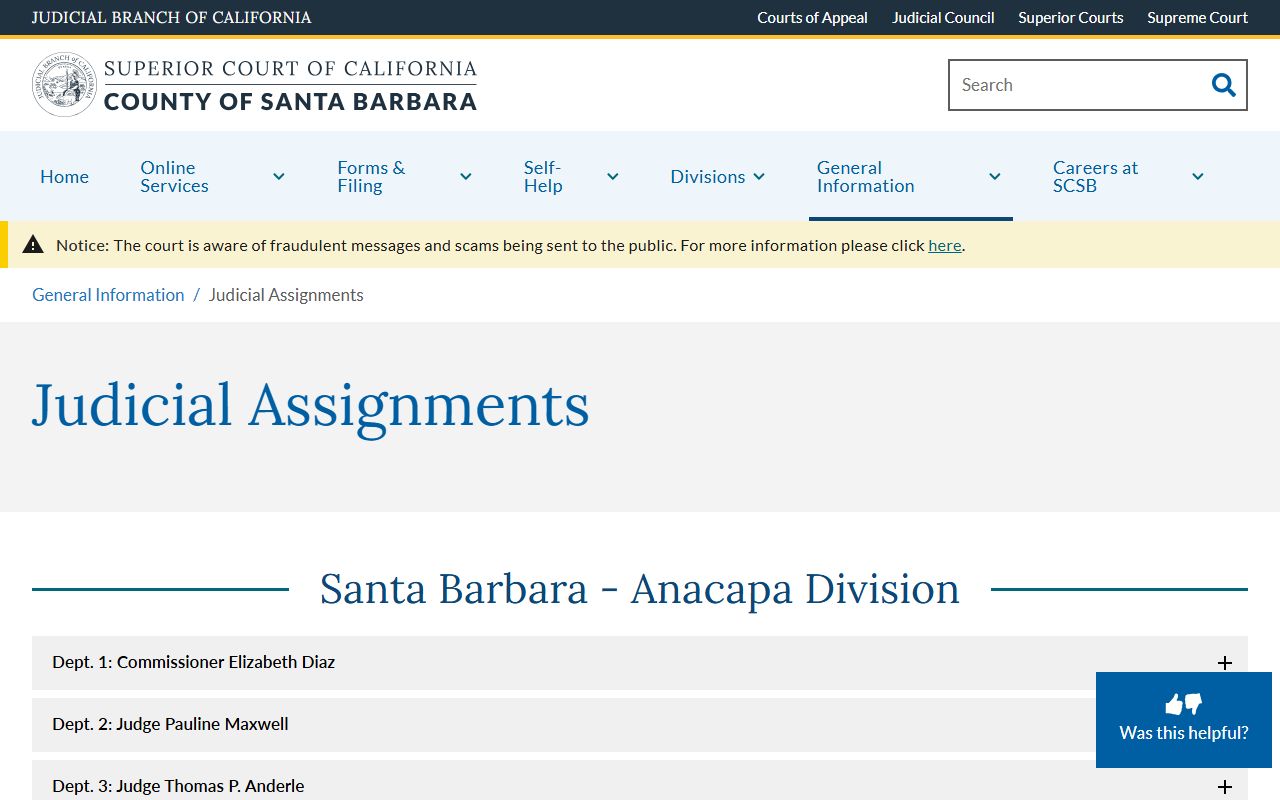The width and height of the screenshot is (1280, 800).
Task: Click the thumbs up/down feedback icon
Action: click(1184, 704)
